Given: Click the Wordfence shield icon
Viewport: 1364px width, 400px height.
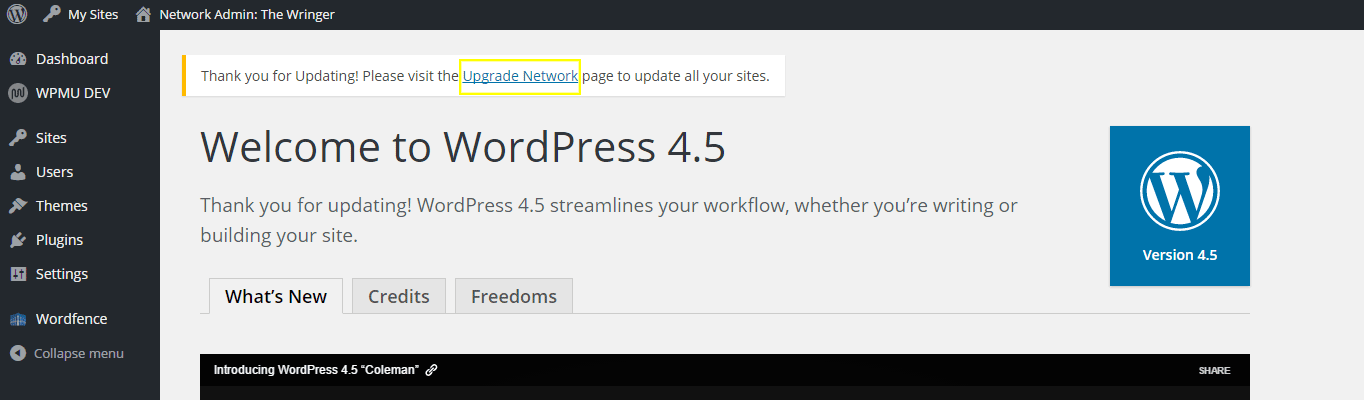Looking at the screenshot, I should click(x=18, y=320).
